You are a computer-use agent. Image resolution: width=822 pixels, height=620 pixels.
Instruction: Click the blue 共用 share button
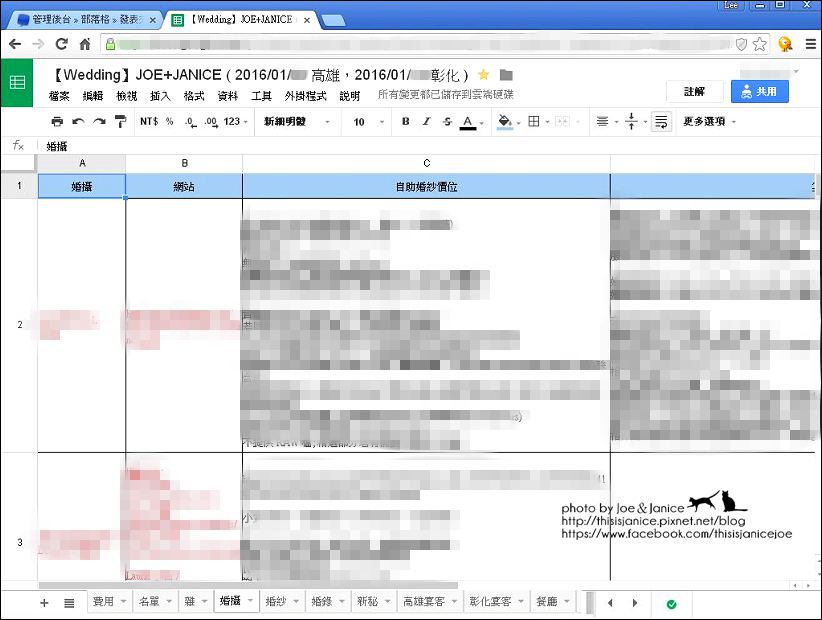[x=759, y=91]
